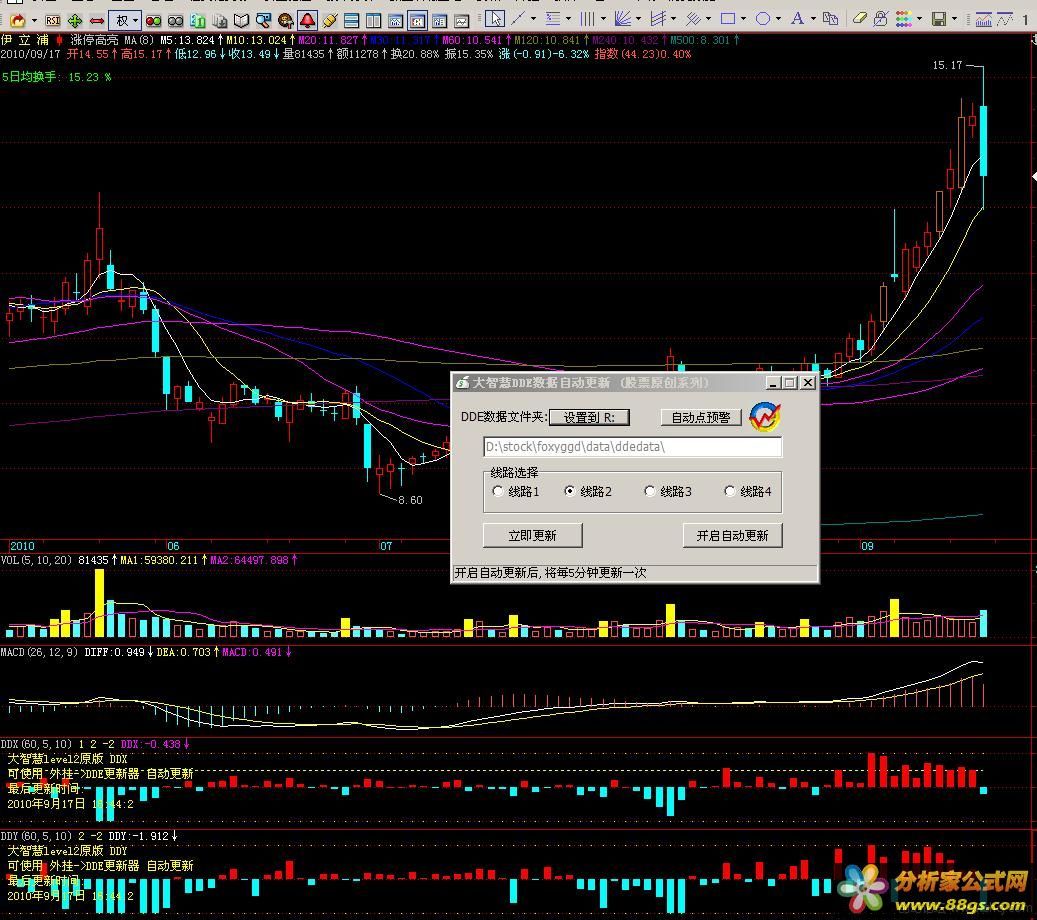Click the copy-documents icon in toolbar

click(831, 19)
